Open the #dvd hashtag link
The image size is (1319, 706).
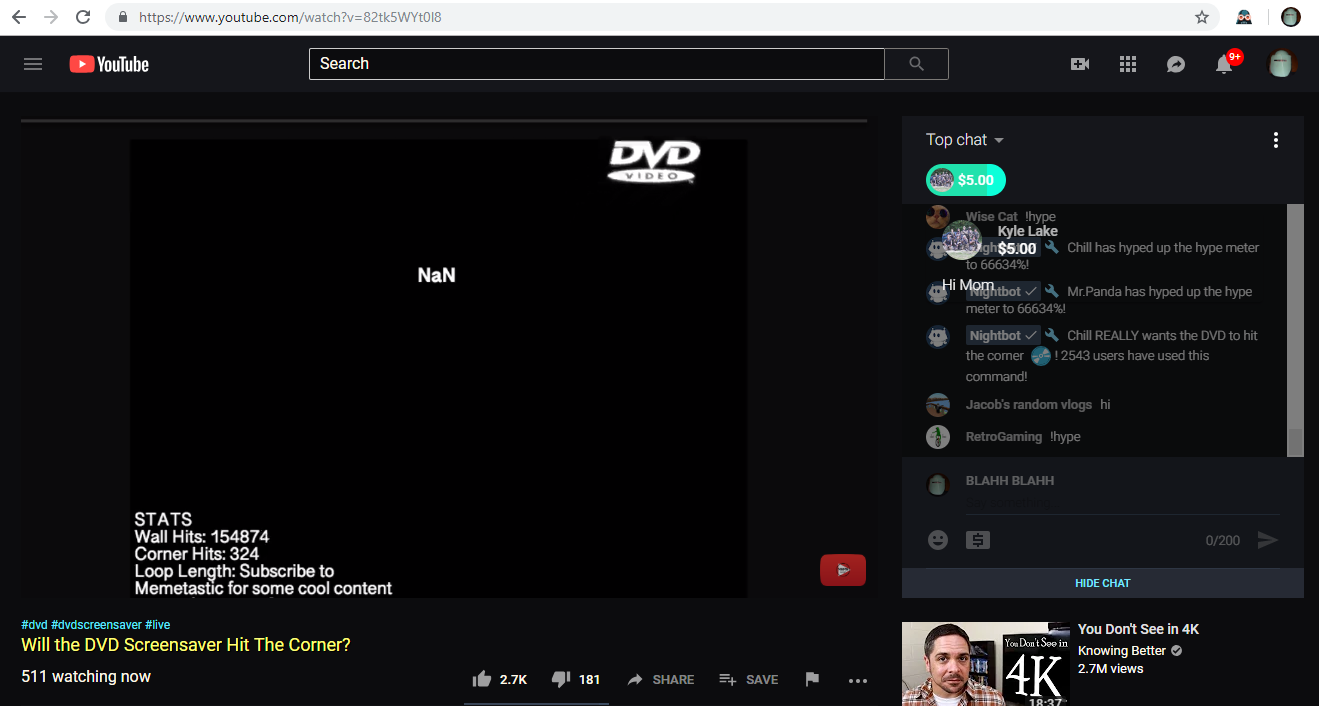coord(34,625)
